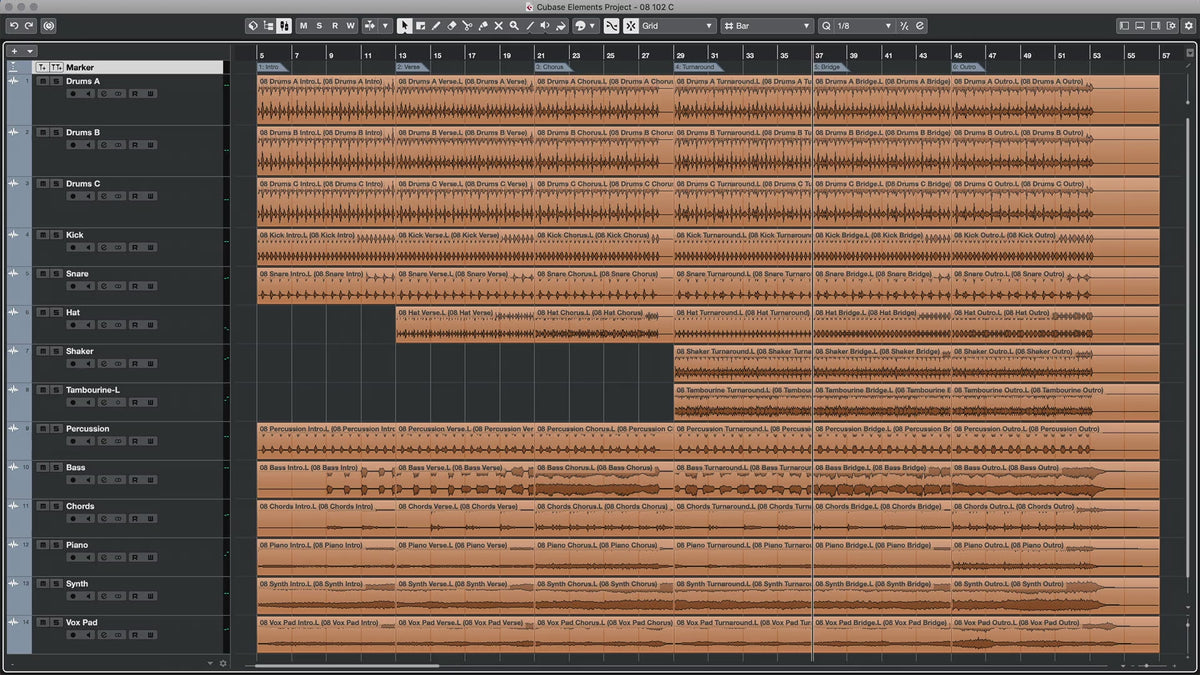
Task: Click the Undo arrow icon
Action: [14, 26]
